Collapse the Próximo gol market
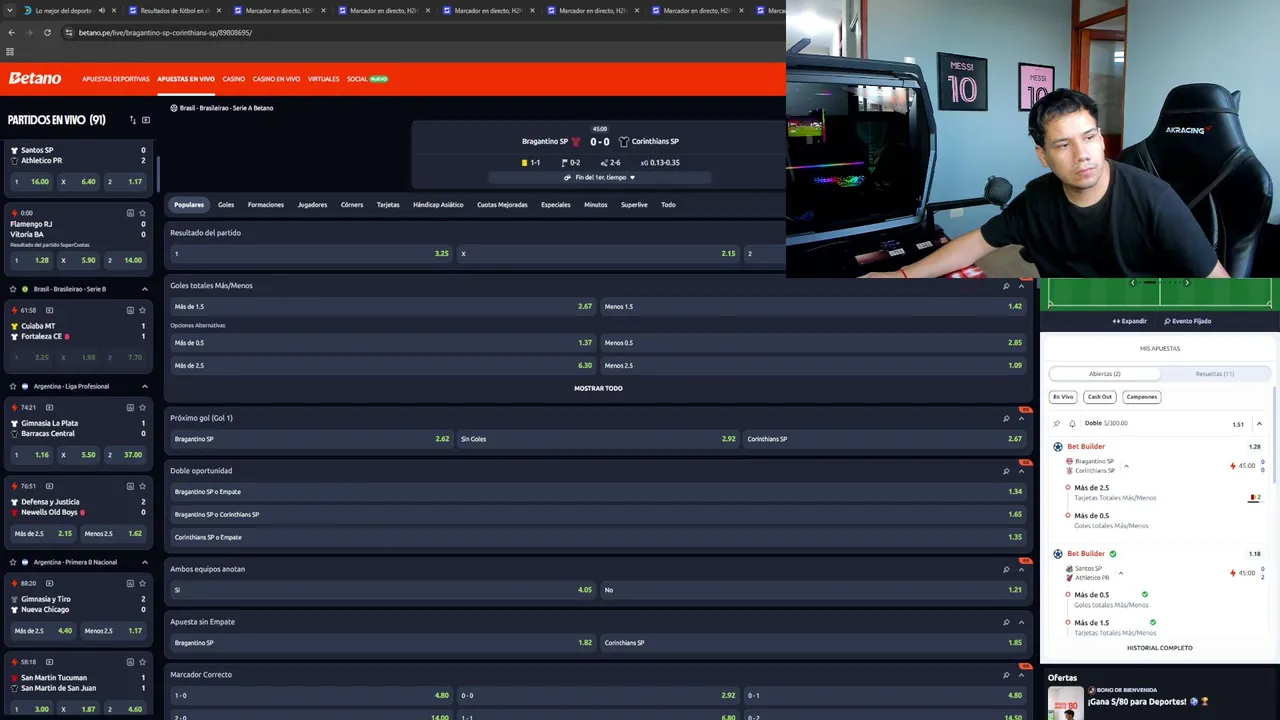Viewport: 1280px width, 720px height. [x=1021, y=418]
